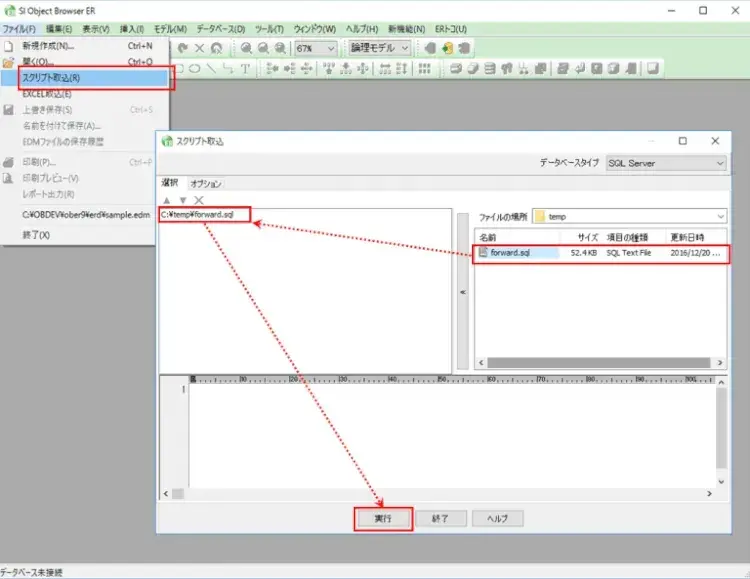Open the データベース(D) menu
The height and width of the screenshot is (579, 750).
click(221, 29)
